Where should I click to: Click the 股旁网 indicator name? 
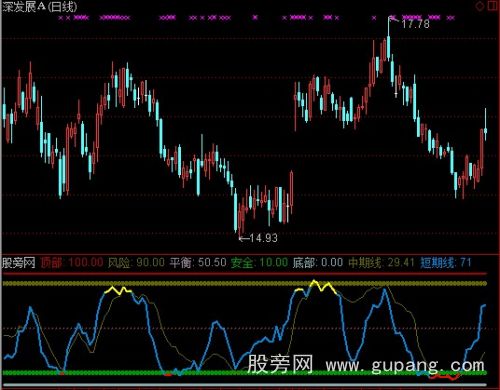(19, 263)
